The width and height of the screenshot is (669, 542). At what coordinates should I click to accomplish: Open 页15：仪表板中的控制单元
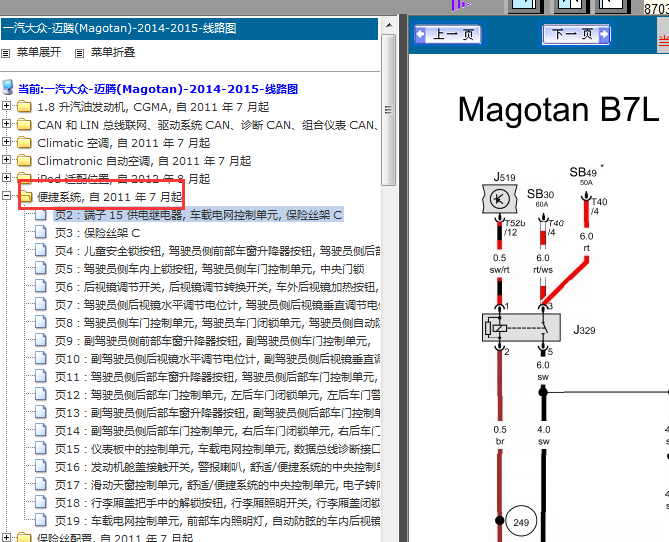(217, 449)
